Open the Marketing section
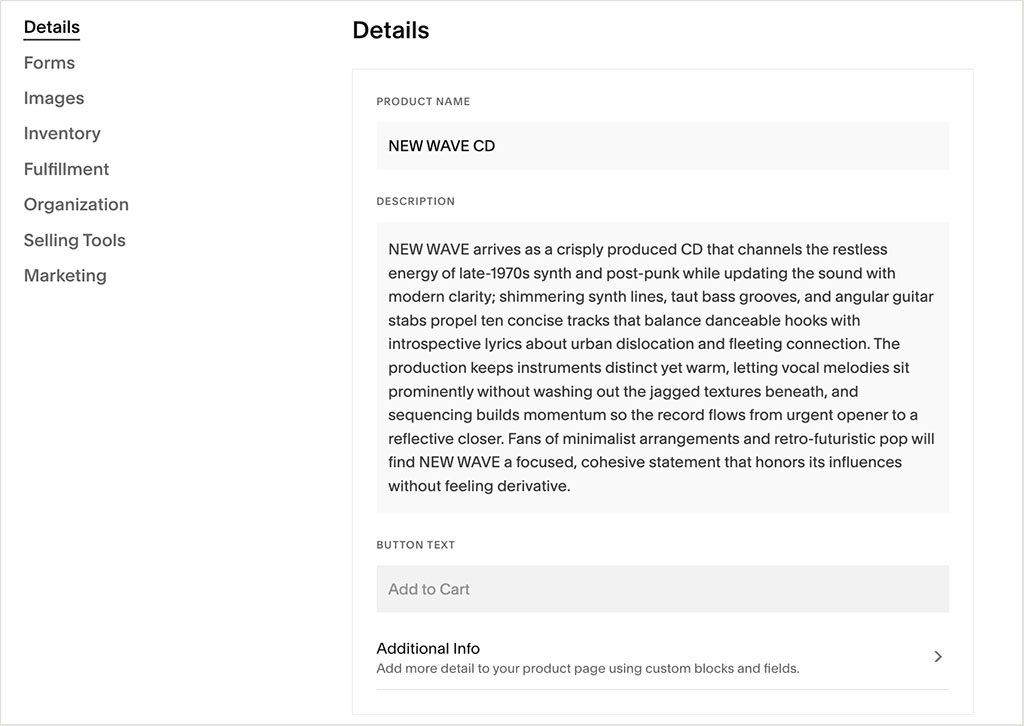This screenshot has width=1024, height=726. point(65,275)
